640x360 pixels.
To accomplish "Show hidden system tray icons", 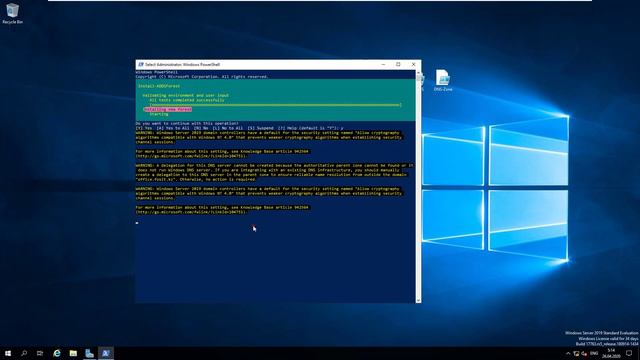I will [x=568, y=353].
